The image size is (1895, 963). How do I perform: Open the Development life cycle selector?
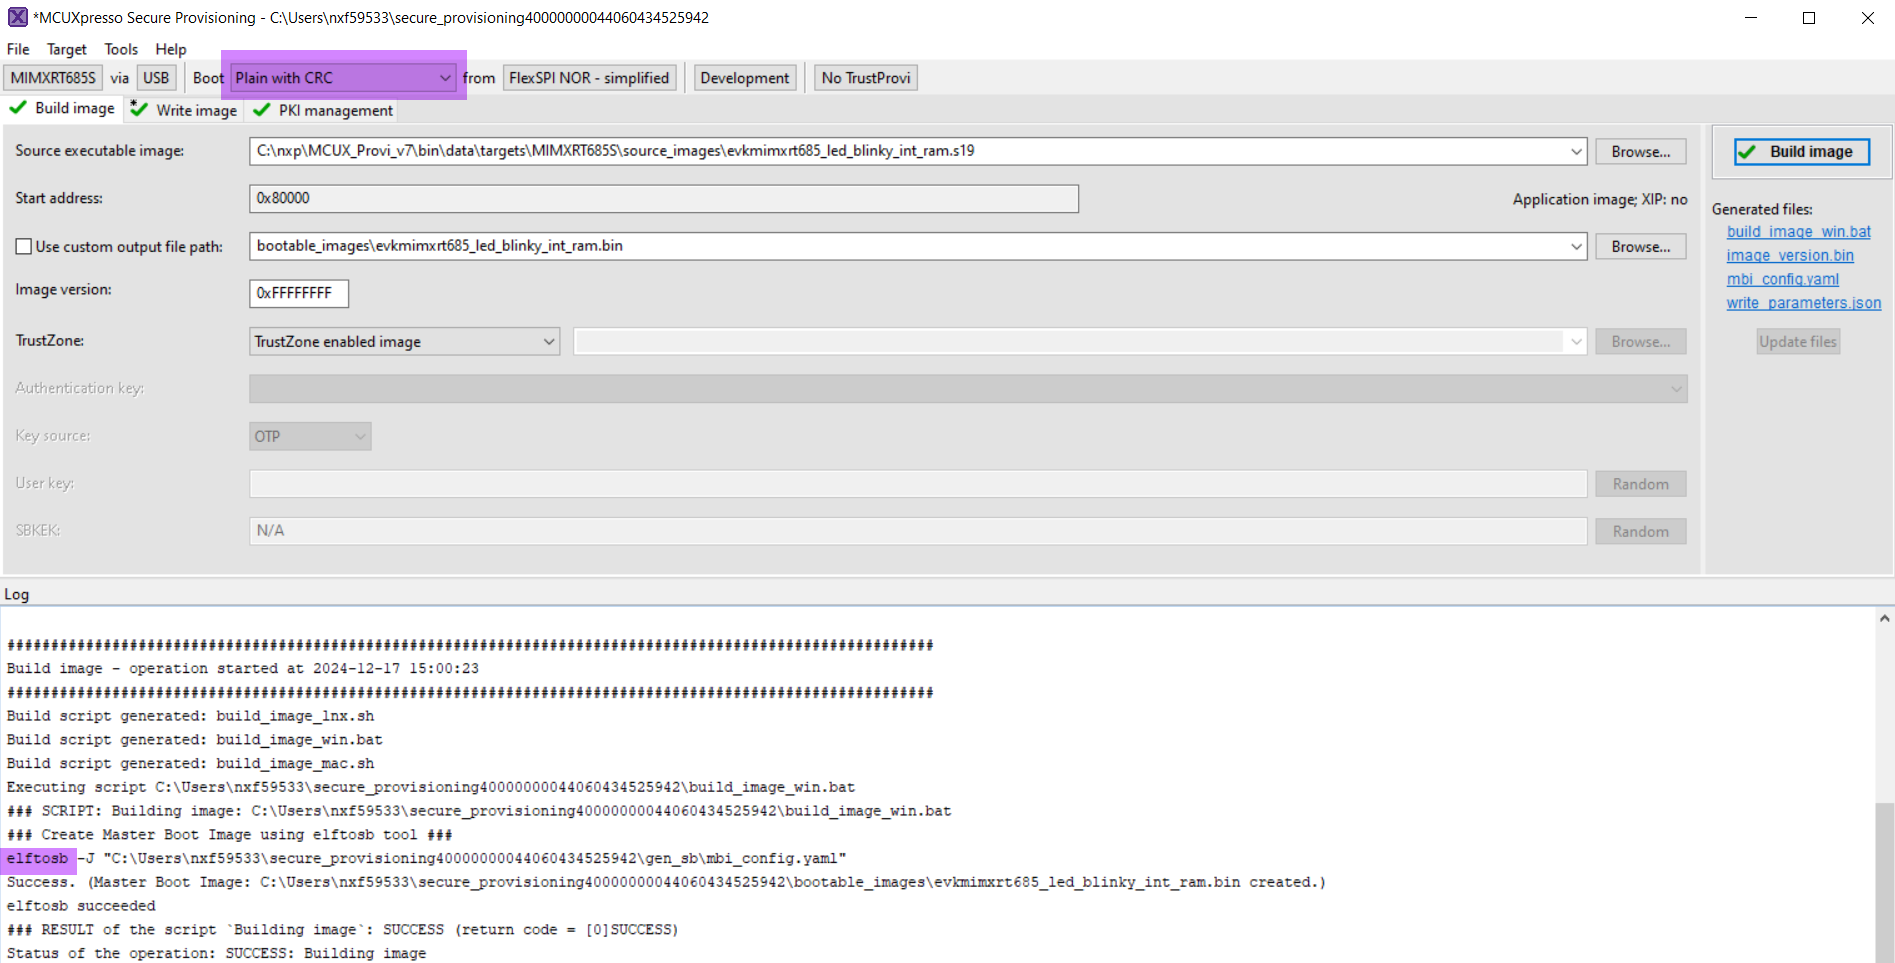point(744,77)
